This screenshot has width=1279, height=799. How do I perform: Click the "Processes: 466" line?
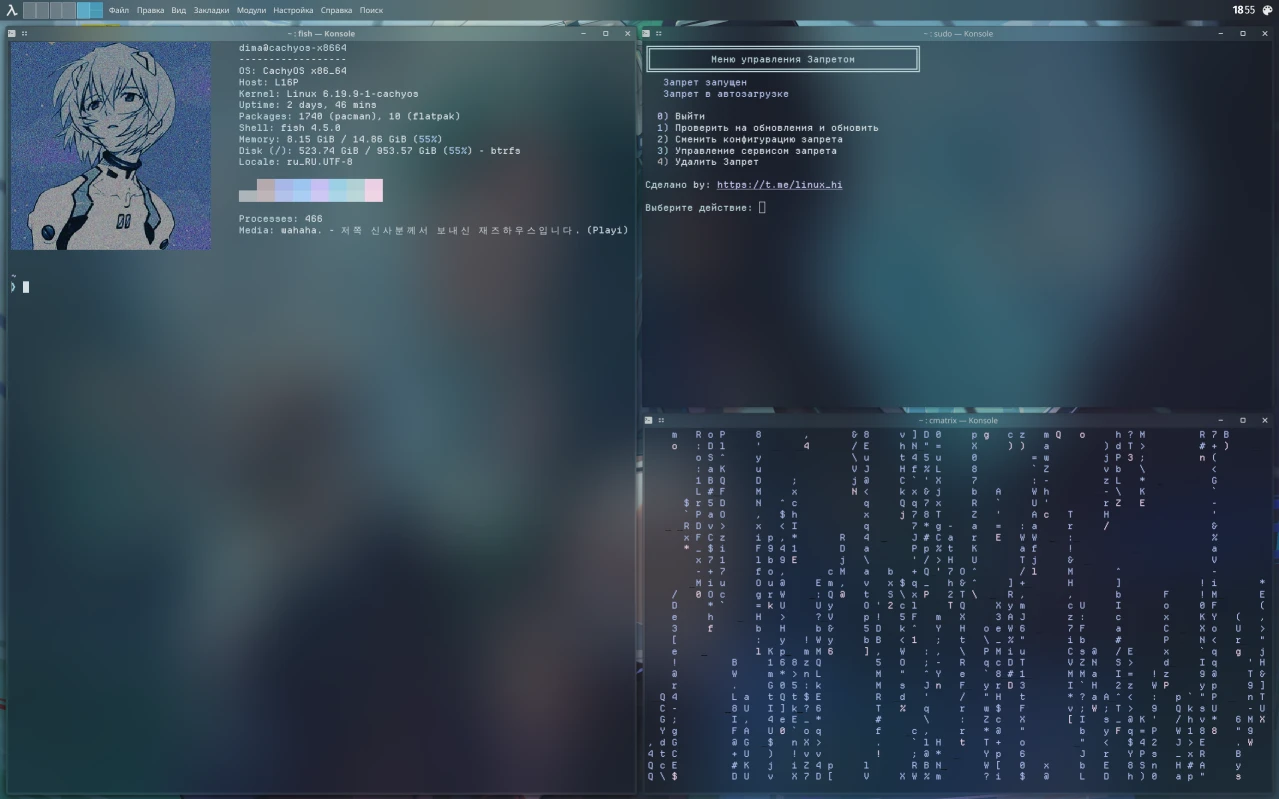pyautogui.click(x=281, y=219)
